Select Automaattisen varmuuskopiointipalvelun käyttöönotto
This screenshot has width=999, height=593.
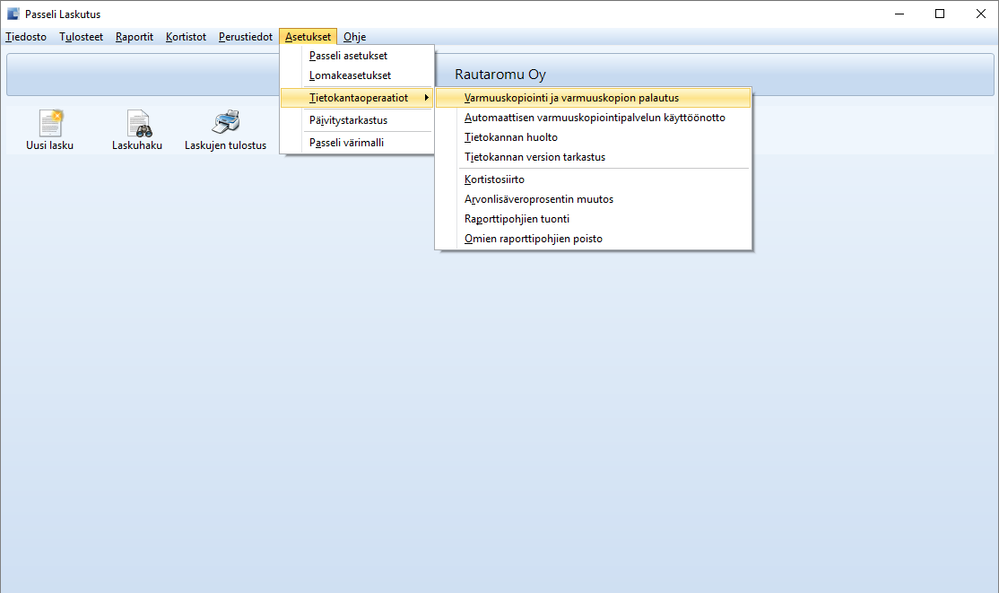[x=593, y=117]
